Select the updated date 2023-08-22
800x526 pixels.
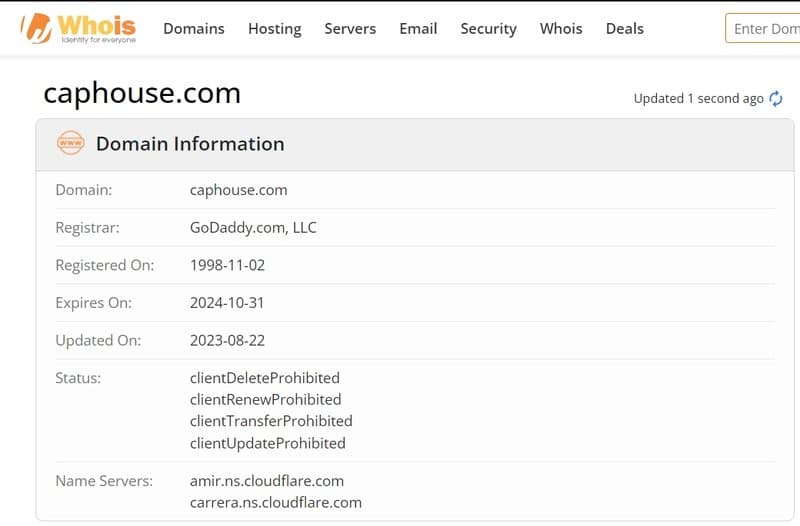[x=227, y=341]
